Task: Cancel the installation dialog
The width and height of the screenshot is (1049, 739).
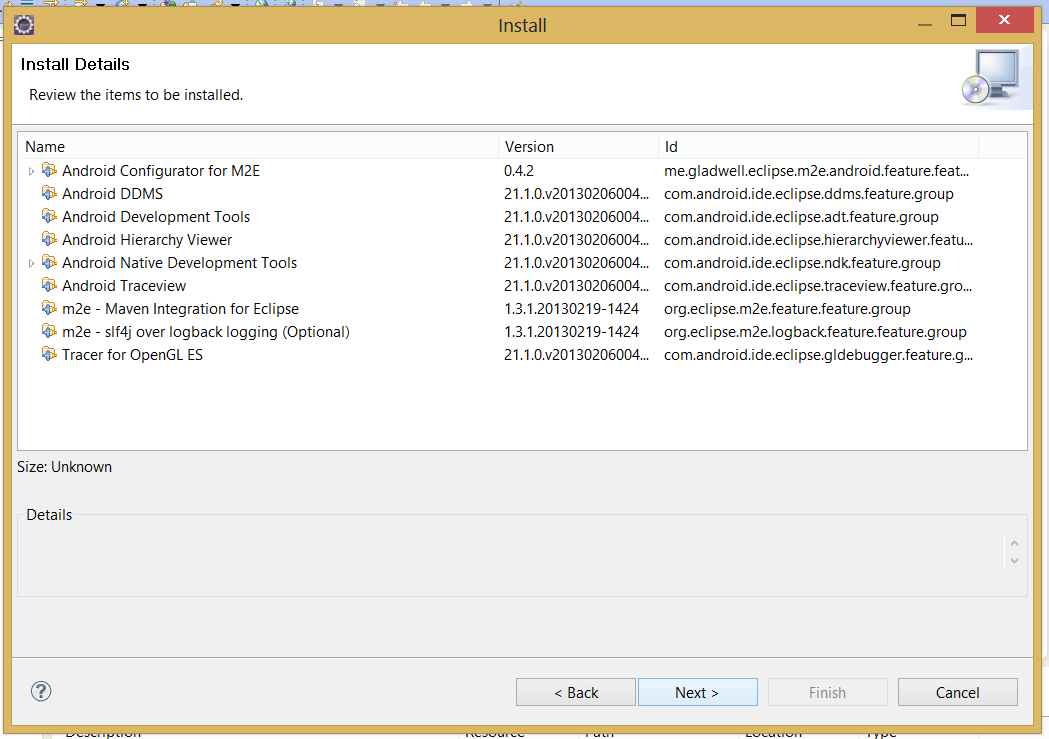Action: coord(957,692)
